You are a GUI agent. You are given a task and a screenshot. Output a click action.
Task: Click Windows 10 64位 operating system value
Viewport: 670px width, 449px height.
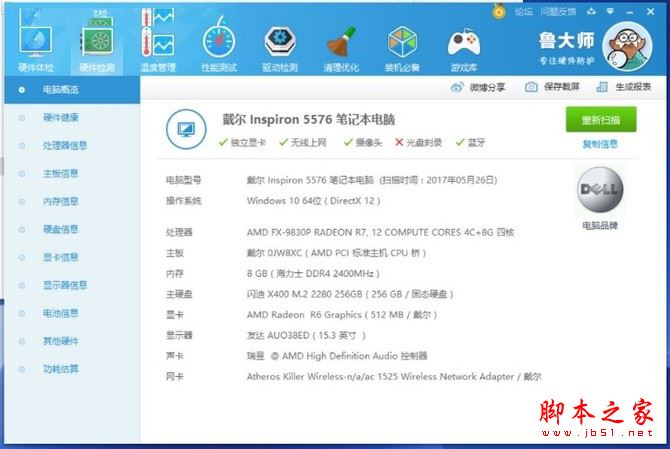(314, 201)
